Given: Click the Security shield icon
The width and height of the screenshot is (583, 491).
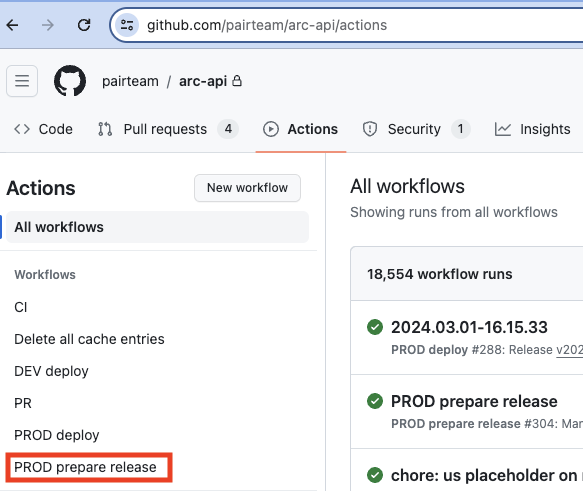Looking at the screenshot, I should pyautogui.click(x=370, y=129).
